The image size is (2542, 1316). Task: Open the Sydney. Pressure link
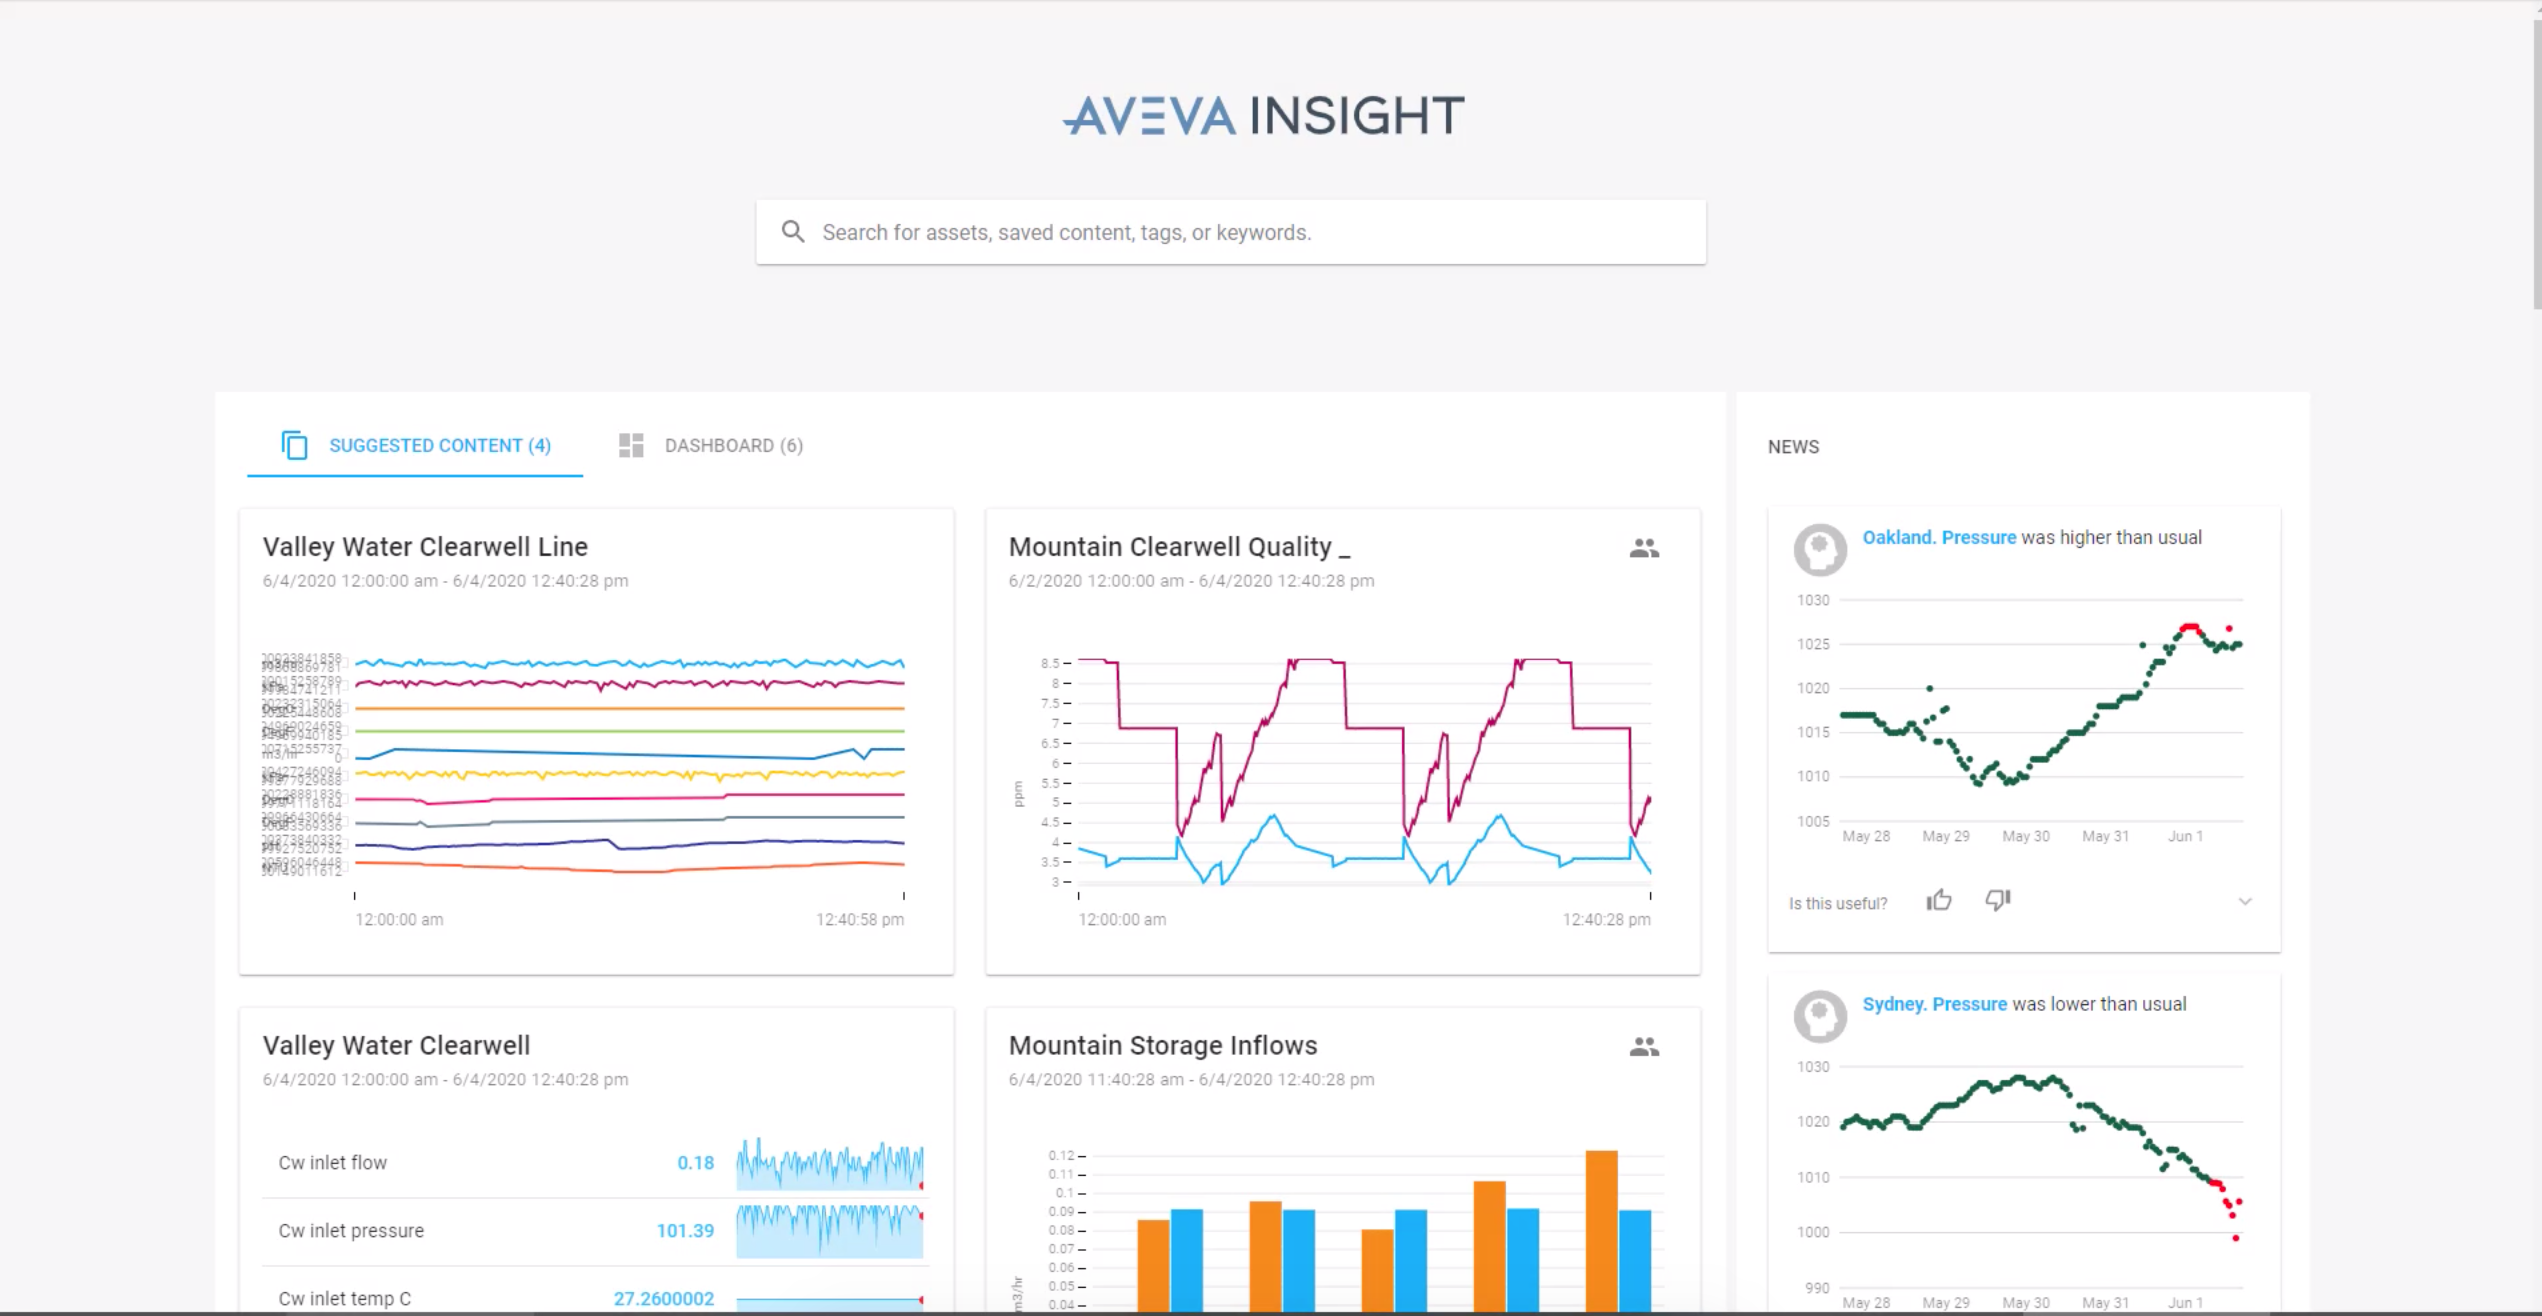1934,1004
